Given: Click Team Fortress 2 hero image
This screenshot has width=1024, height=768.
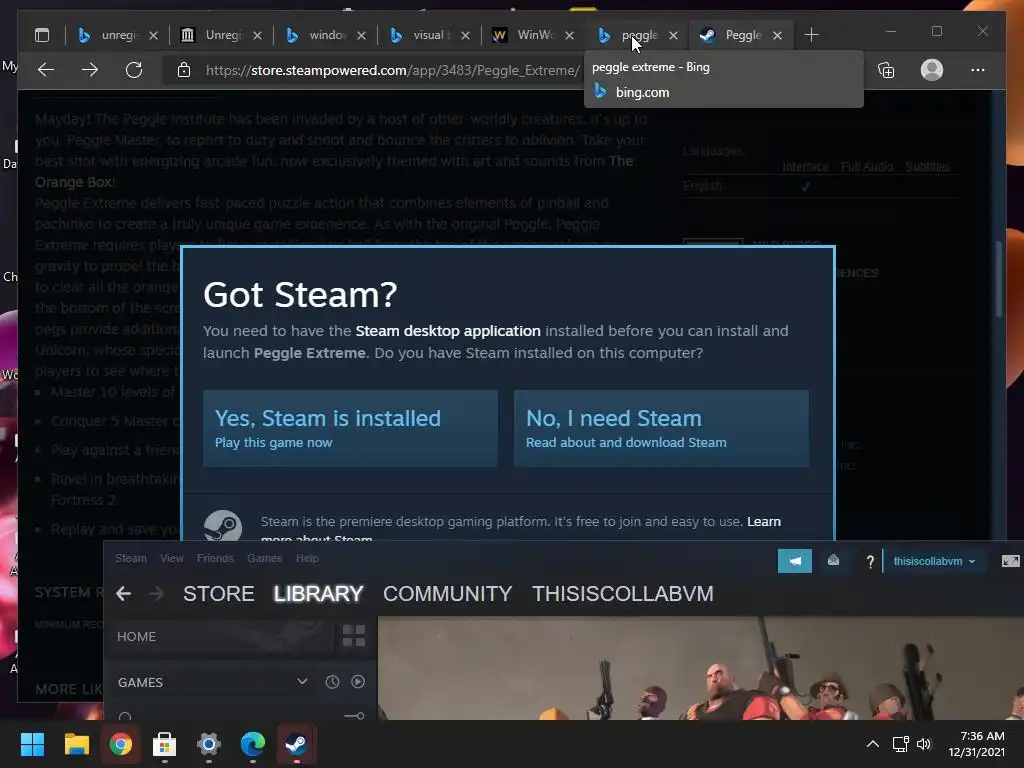Looking at the screenshot, I should click(701, 668).
